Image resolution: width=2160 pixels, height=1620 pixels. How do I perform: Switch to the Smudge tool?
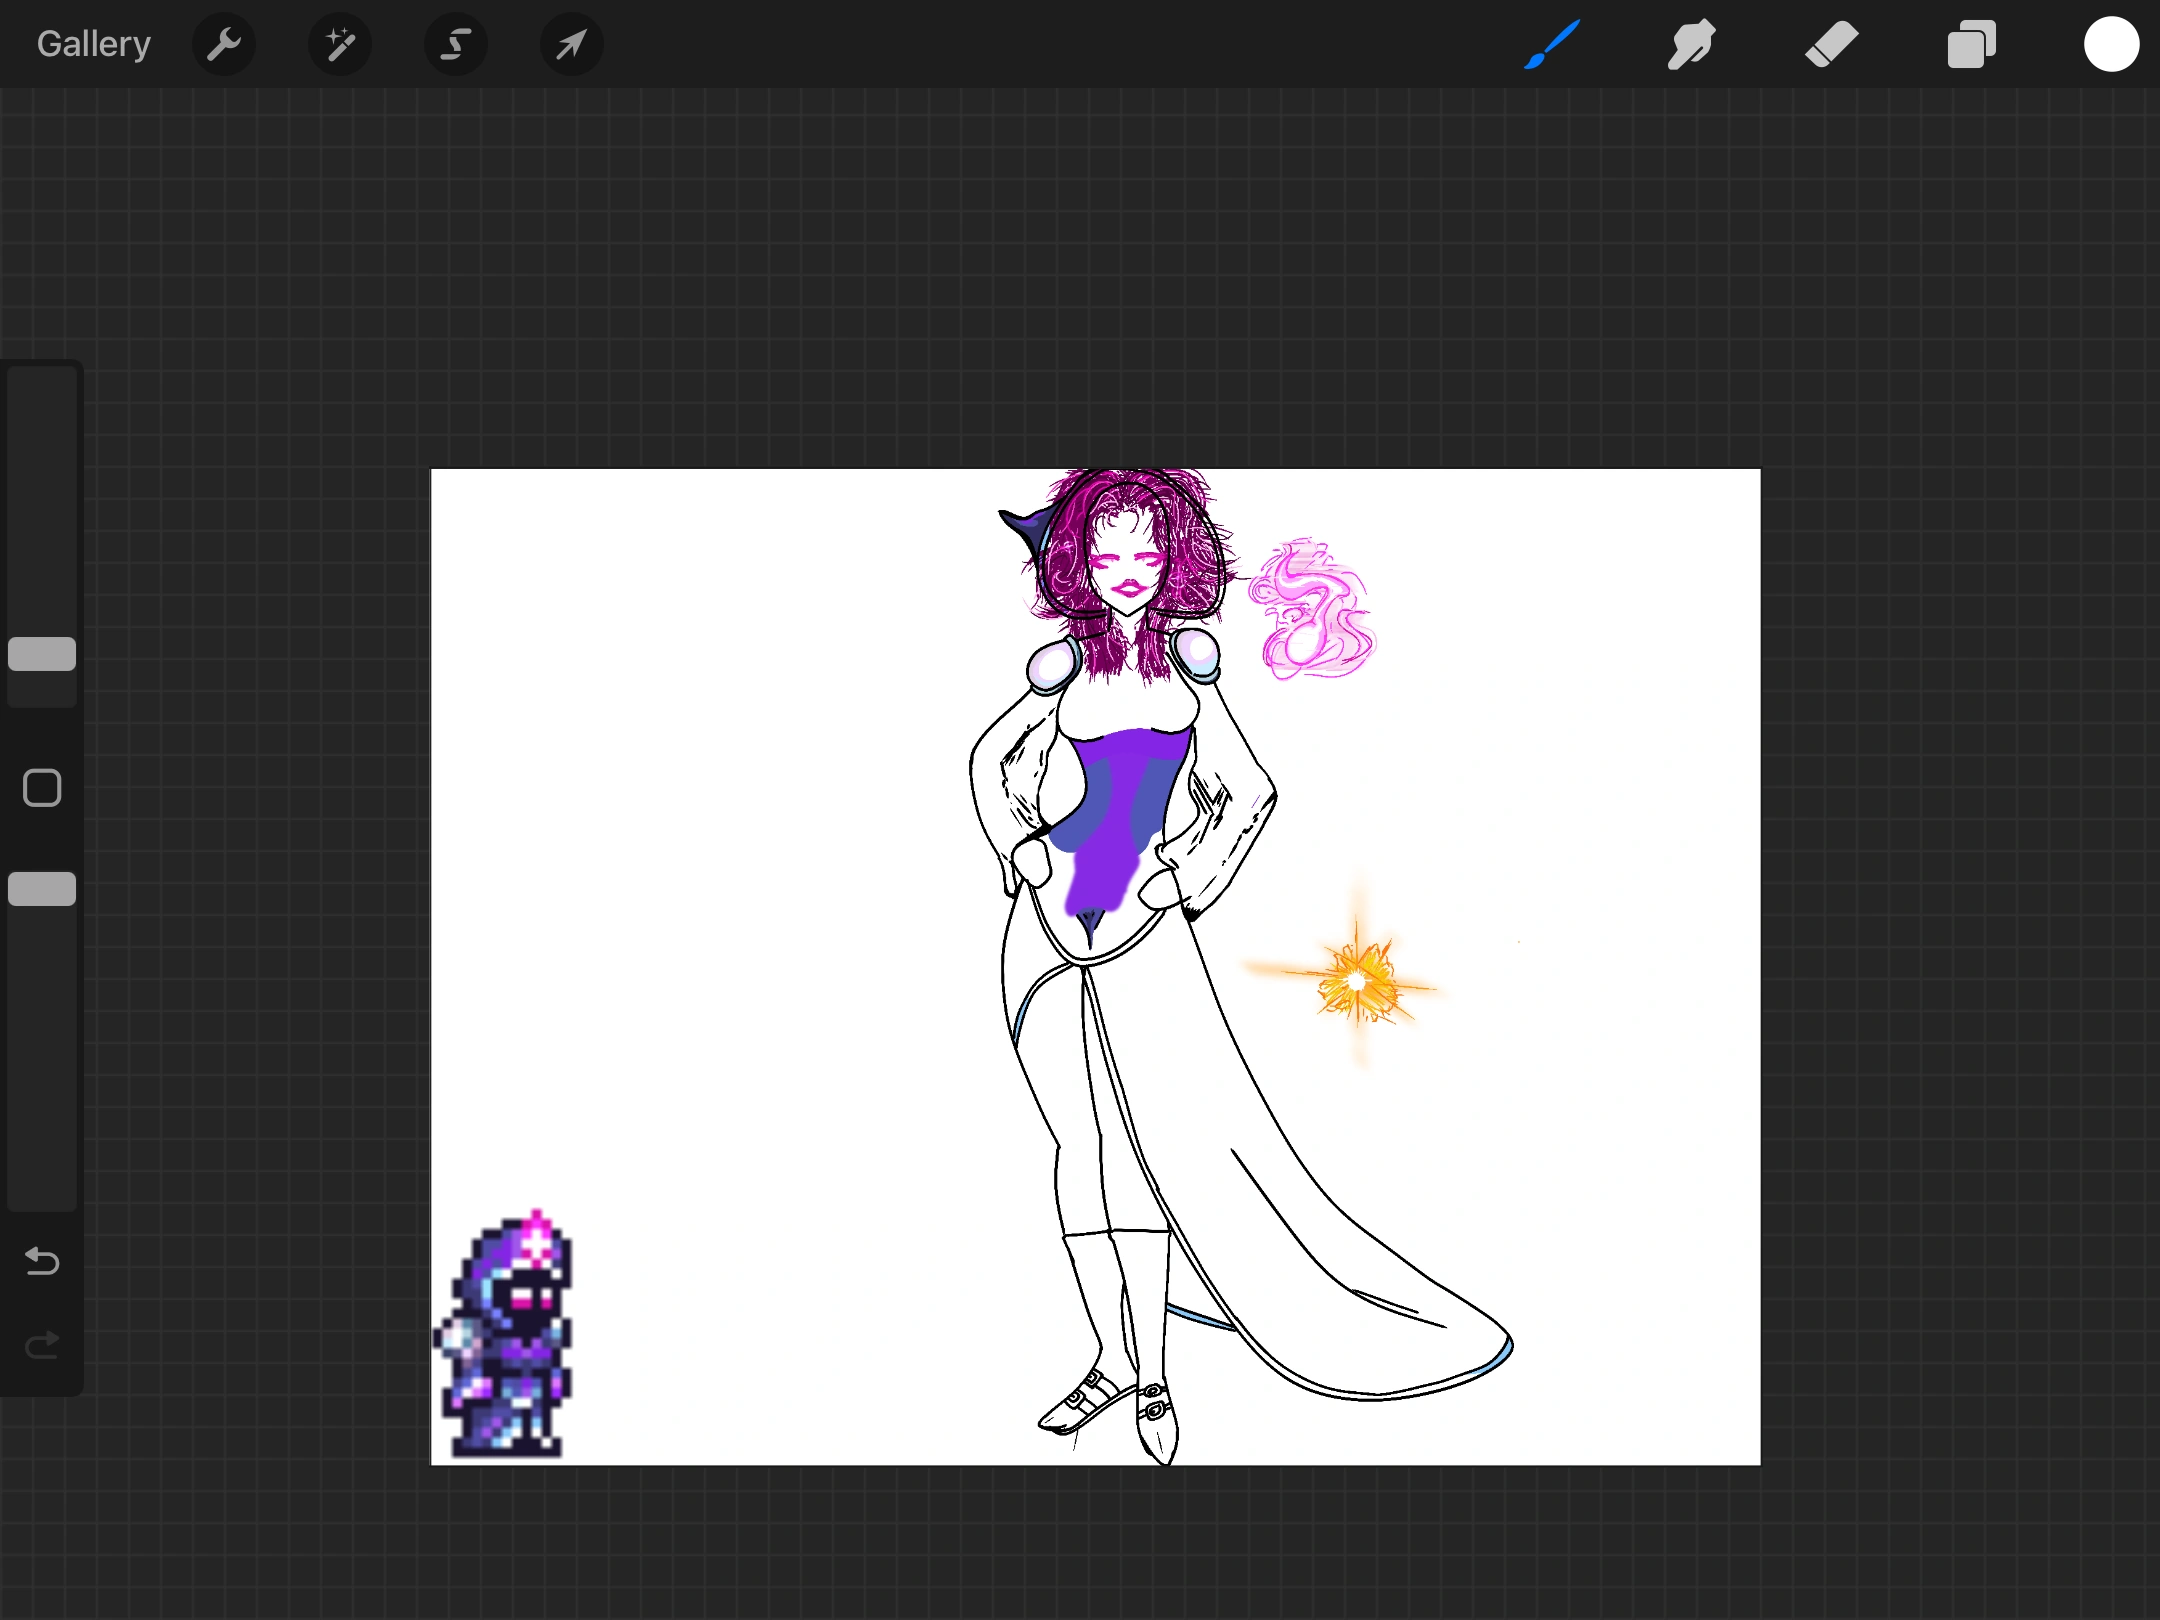coord(1691,44)
